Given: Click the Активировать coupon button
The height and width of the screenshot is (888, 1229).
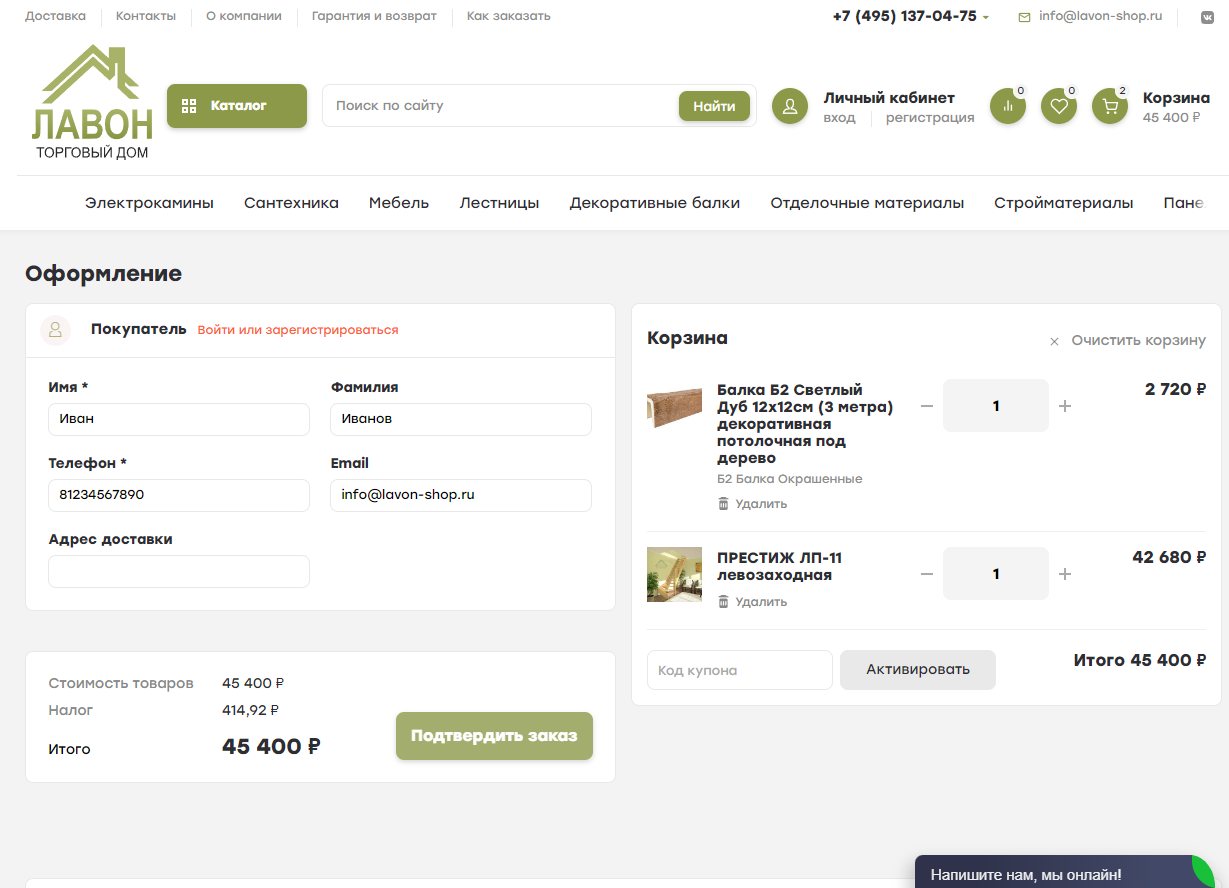Looking at the screenshot, I should click(917, 670).
